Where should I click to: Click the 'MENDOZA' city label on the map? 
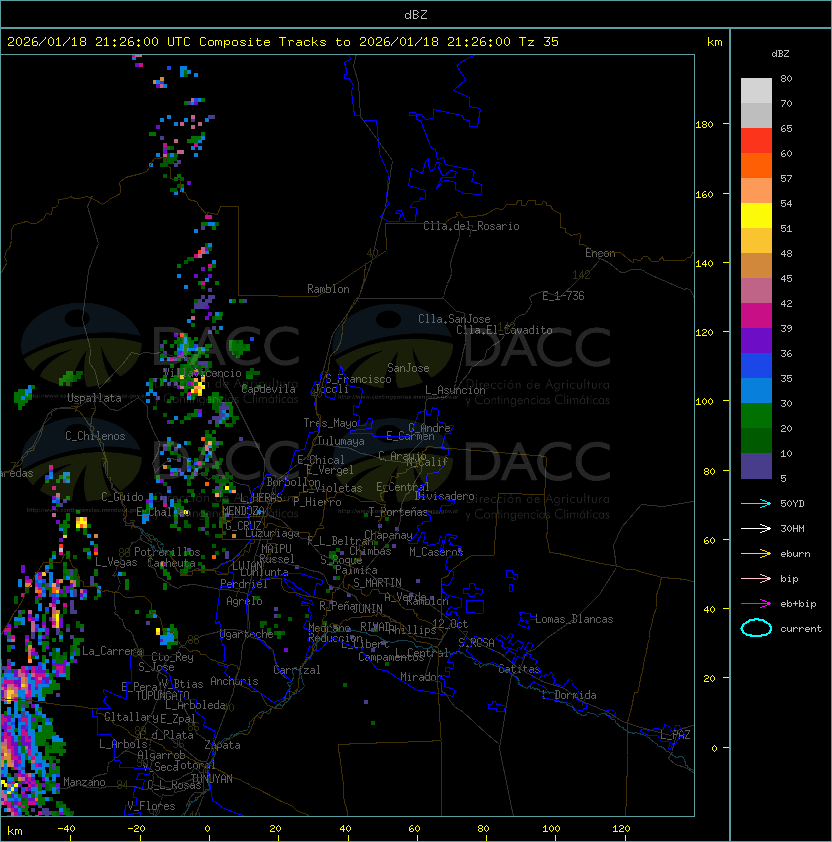point(243,510)
